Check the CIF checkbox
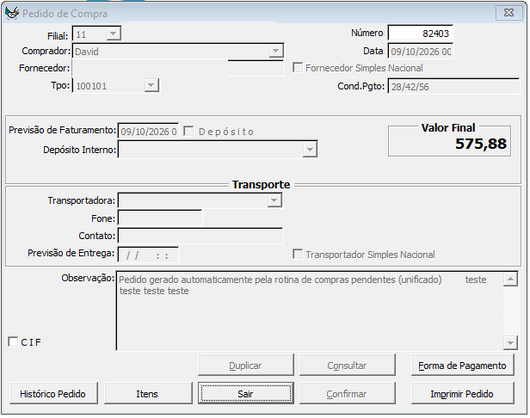 tap(13, 342)
